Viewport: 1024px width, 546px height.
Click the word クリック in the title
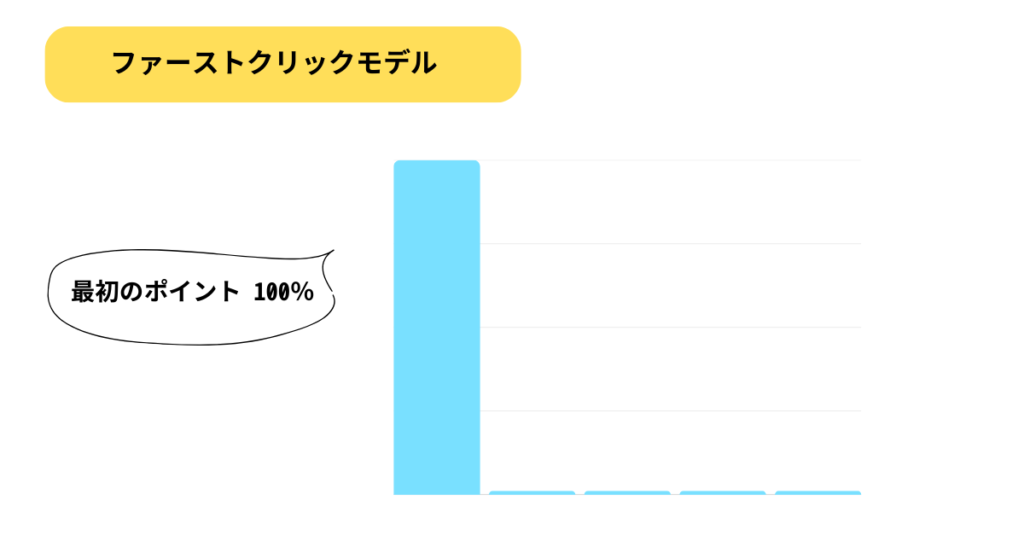[295, 63]
